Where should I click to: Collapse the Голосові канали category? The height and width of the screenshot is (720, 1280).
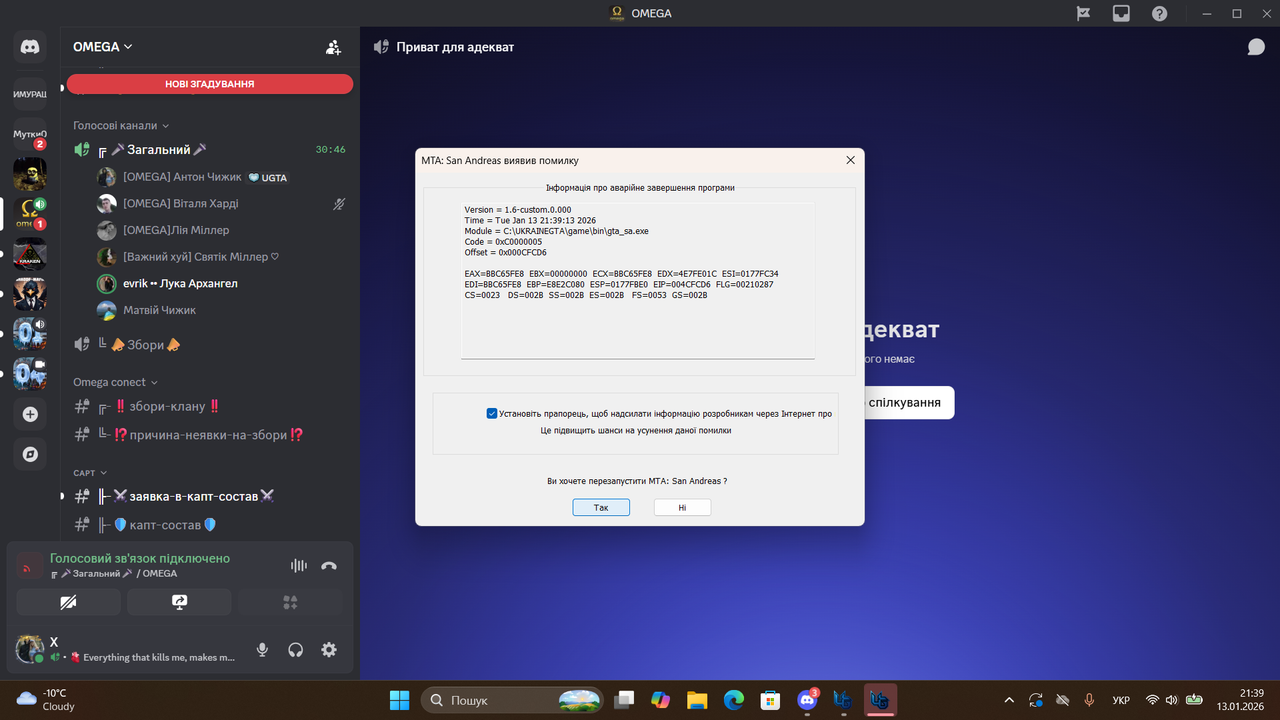[x=121, y=126]
